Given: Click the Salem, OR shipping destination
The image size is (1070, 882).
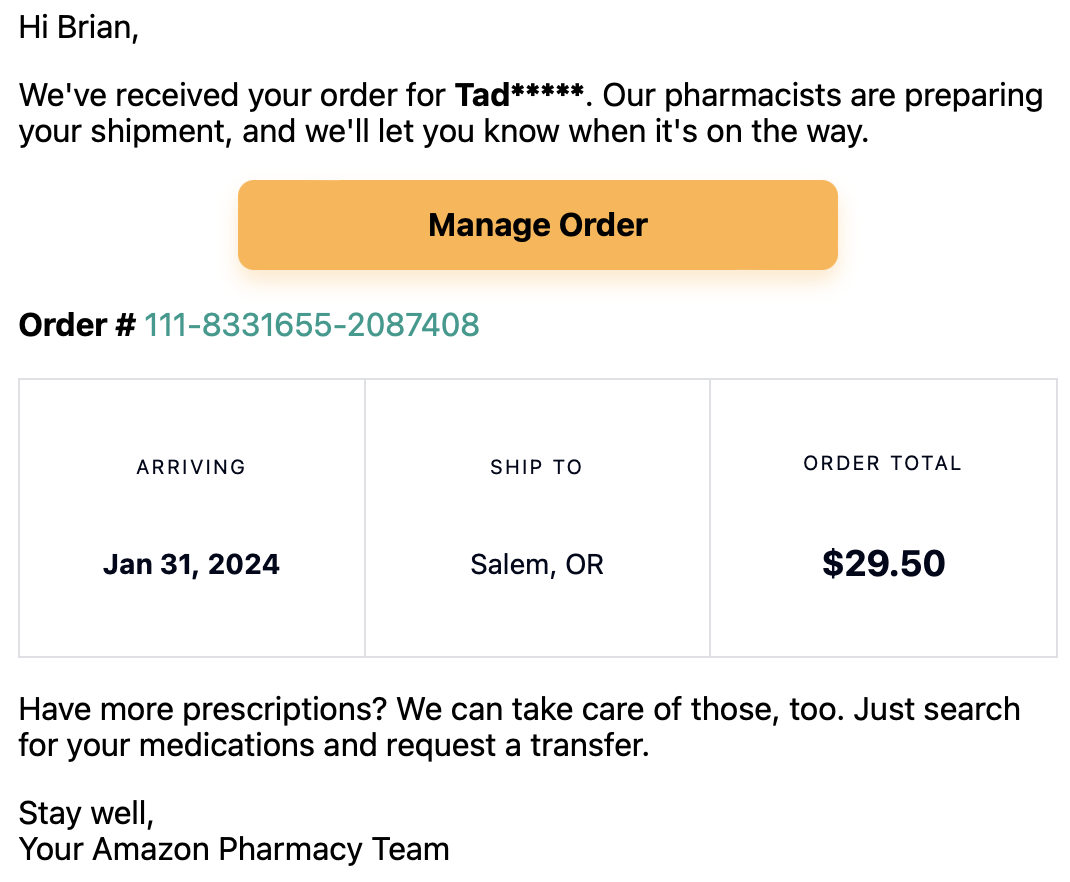Looking at the screenshot, I should coord(537,565).
